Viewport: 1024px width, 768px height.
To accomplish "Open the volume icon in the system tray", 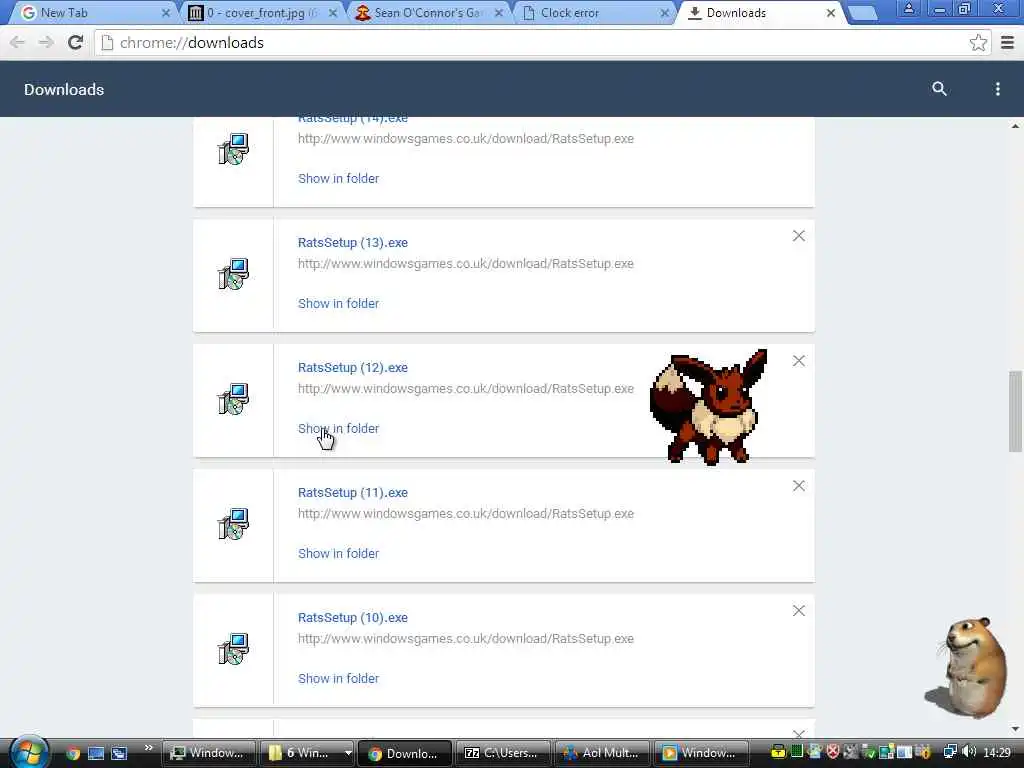I will [x=969, y=752].
